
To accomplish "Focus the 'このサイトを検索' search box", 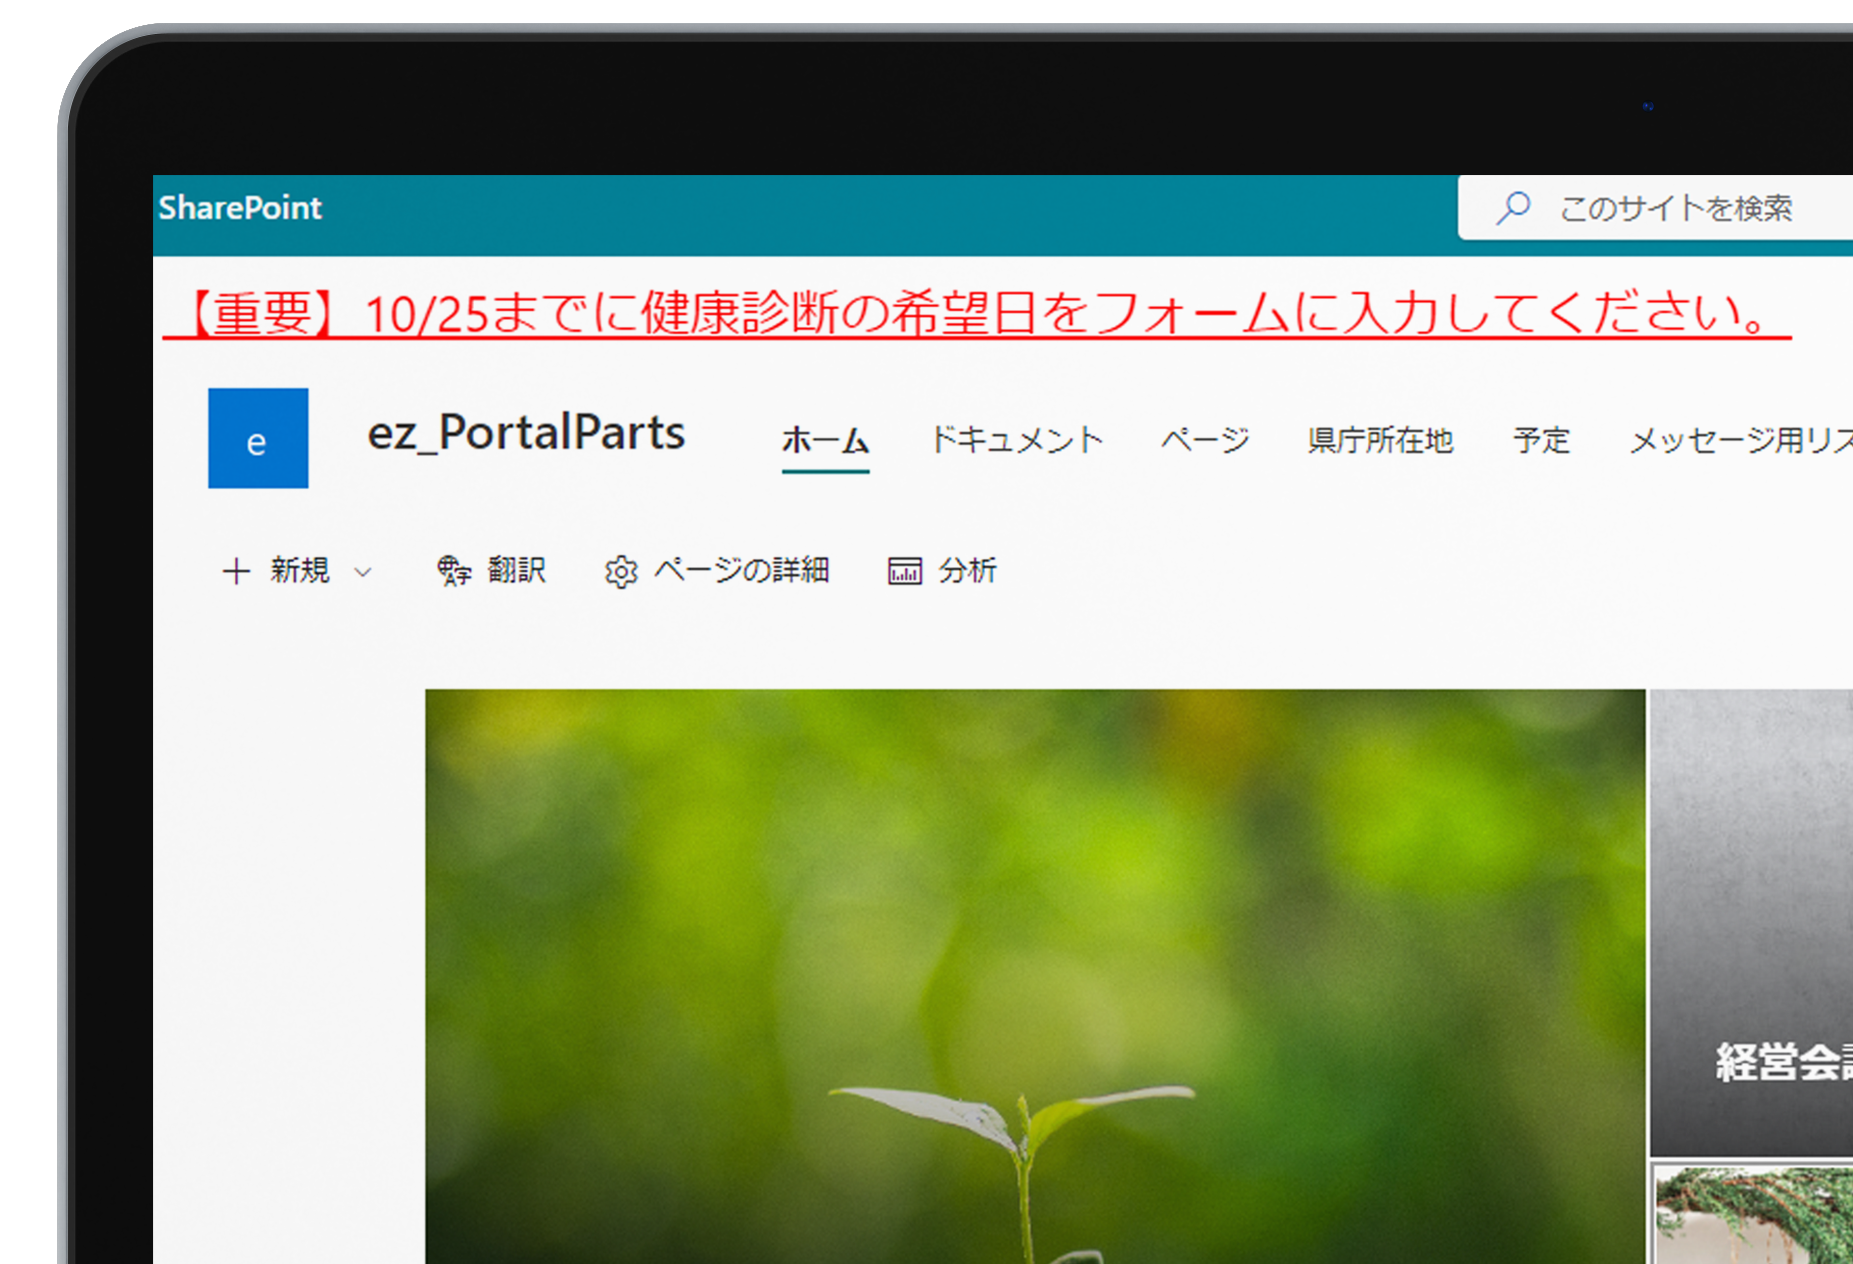I will (1655, 208).
